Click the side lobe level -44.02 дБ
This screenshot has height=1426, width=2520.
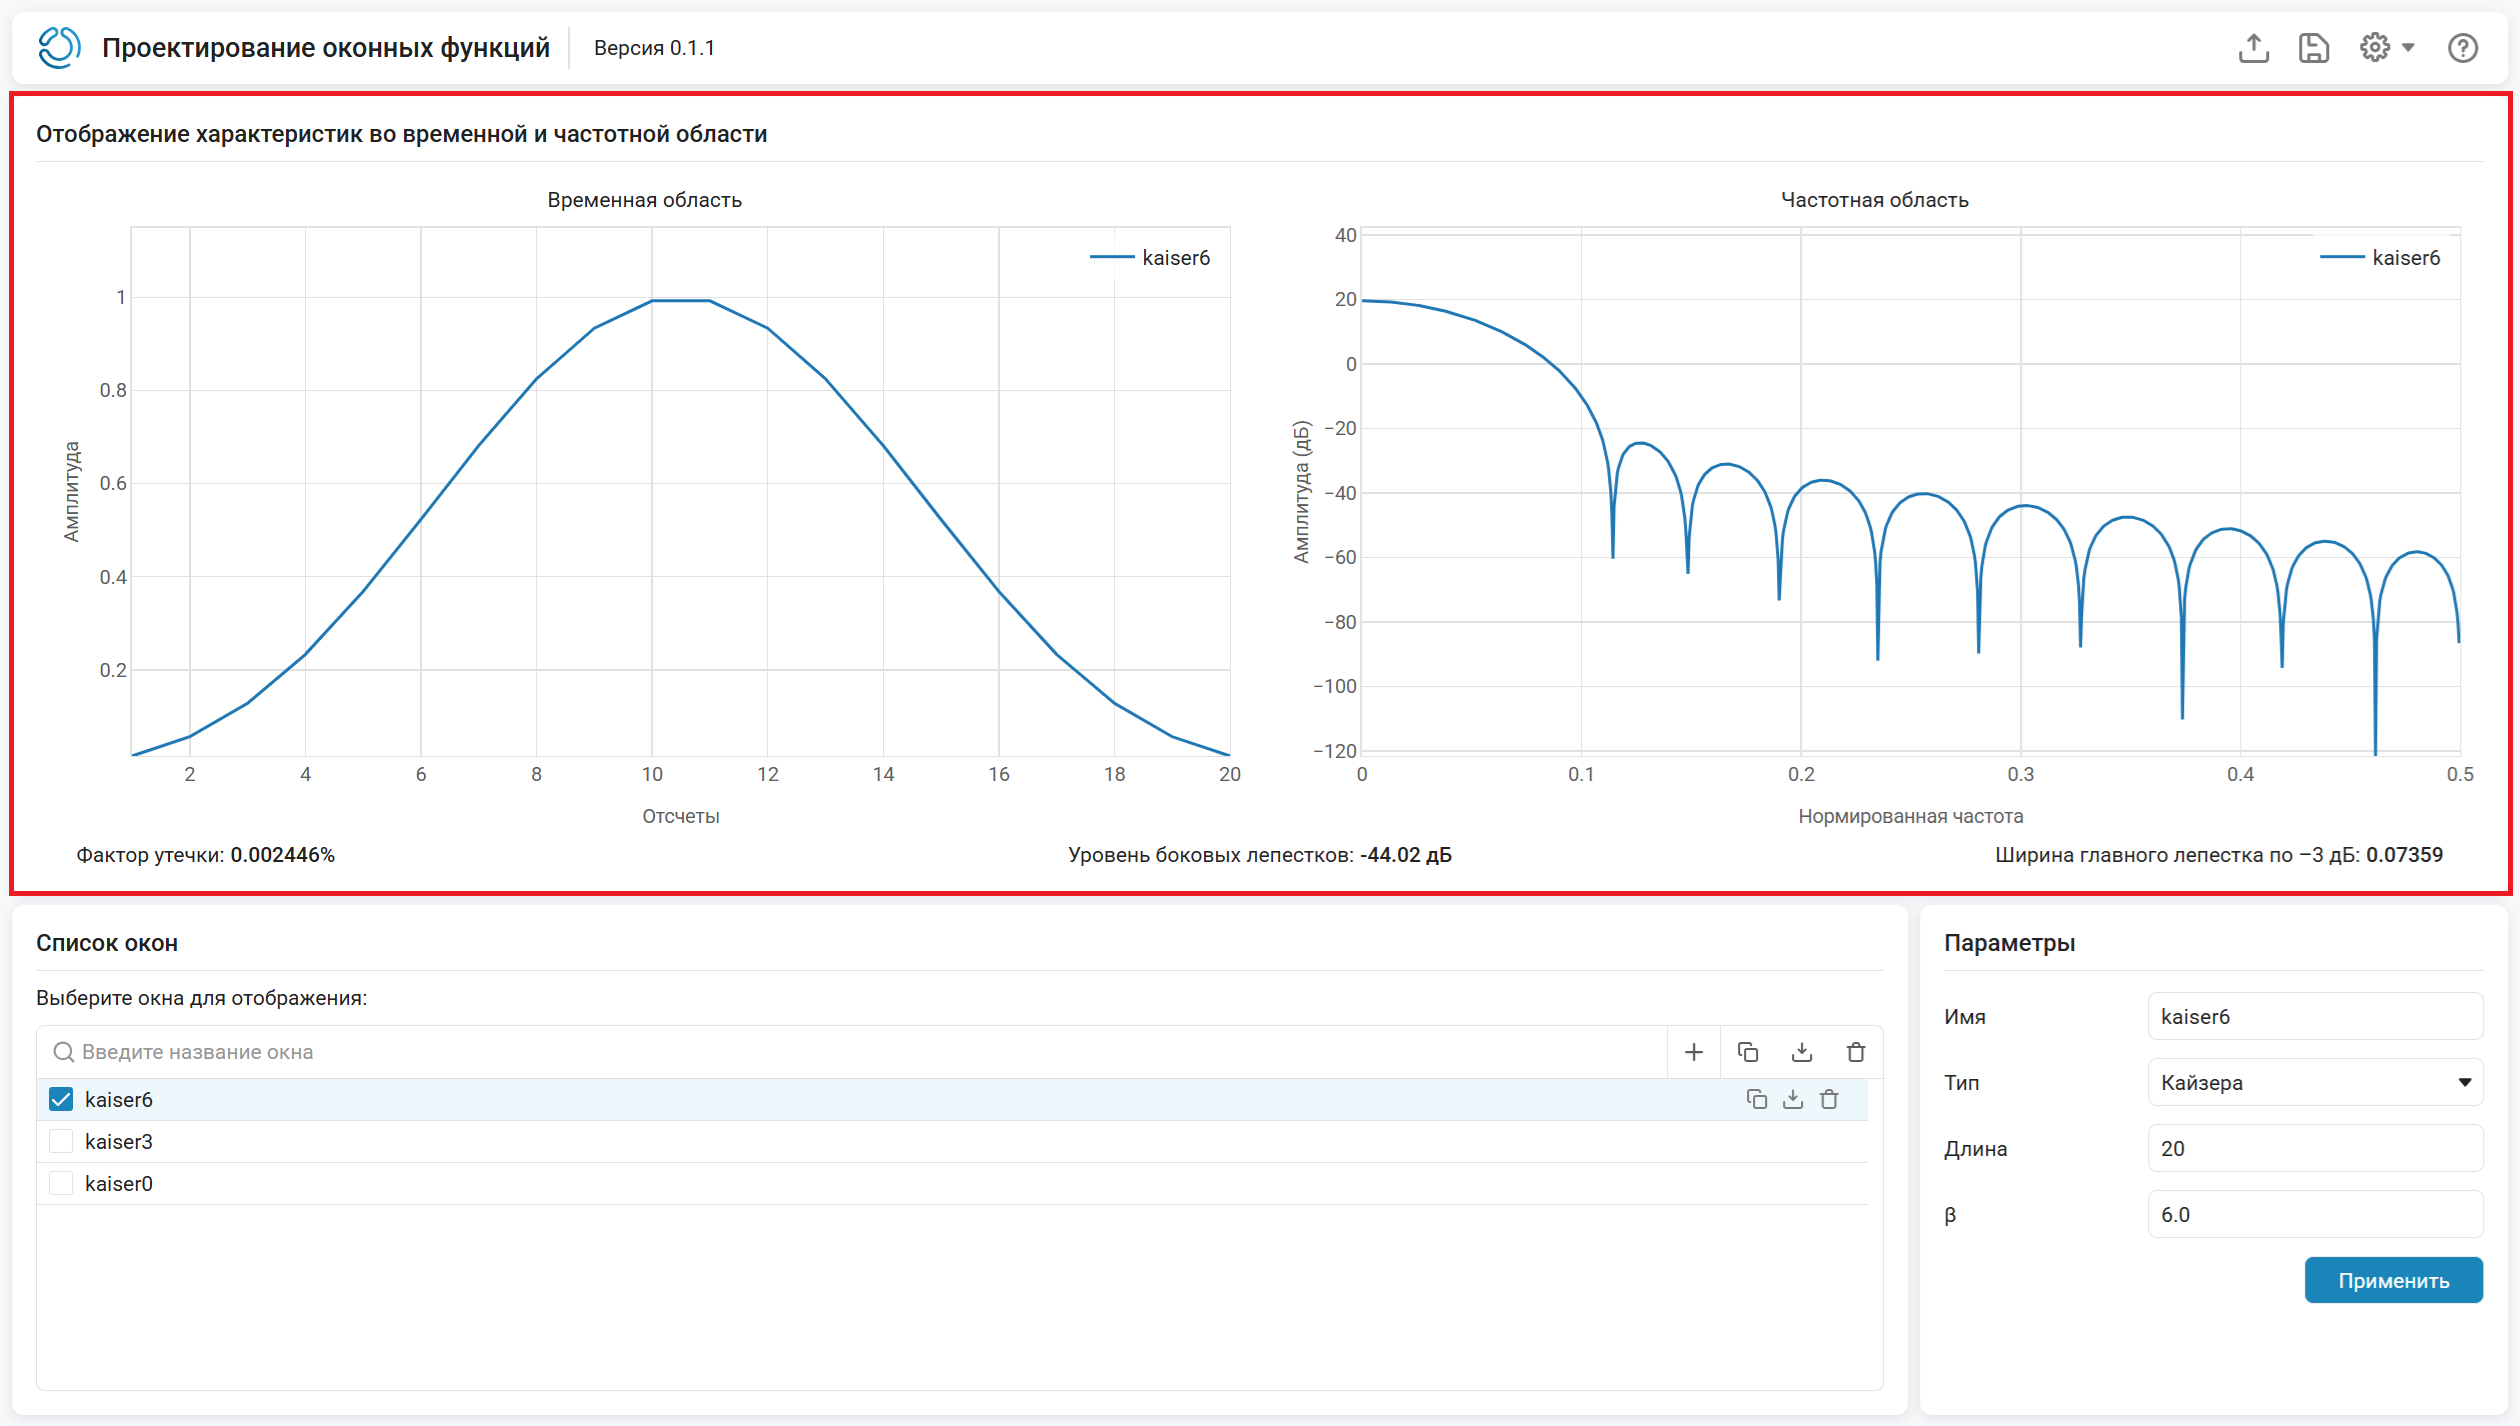pyautogui.click(x=1406, y=855)
